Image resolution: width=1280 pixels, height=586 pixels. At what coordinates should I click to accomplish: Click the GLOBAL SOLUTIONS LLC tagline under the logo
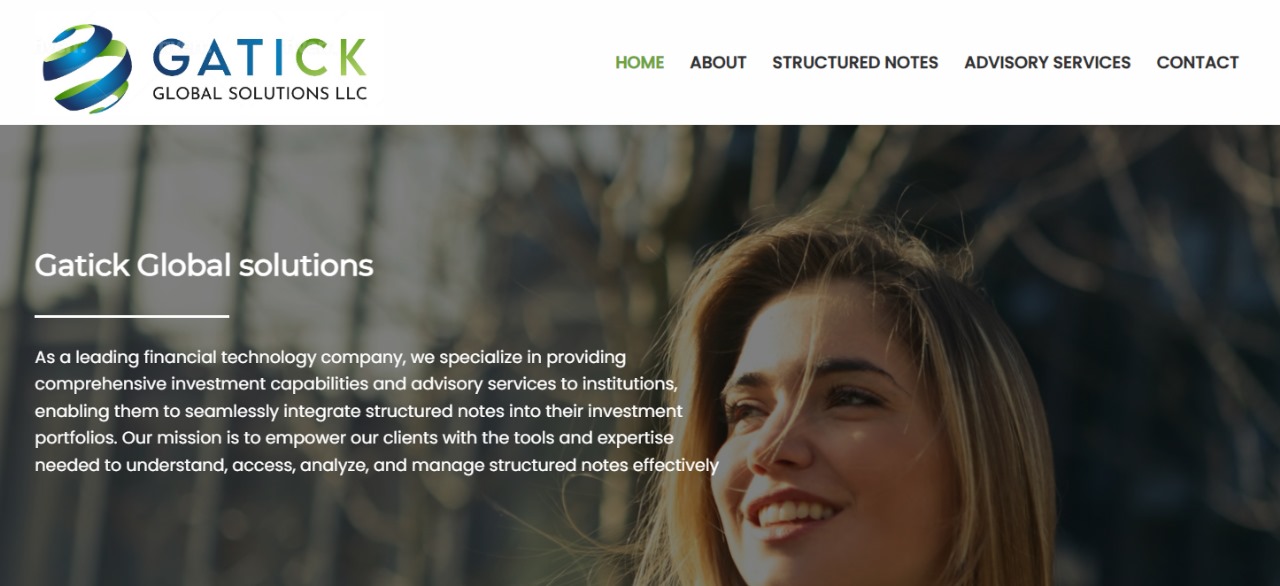click(259, 94)
